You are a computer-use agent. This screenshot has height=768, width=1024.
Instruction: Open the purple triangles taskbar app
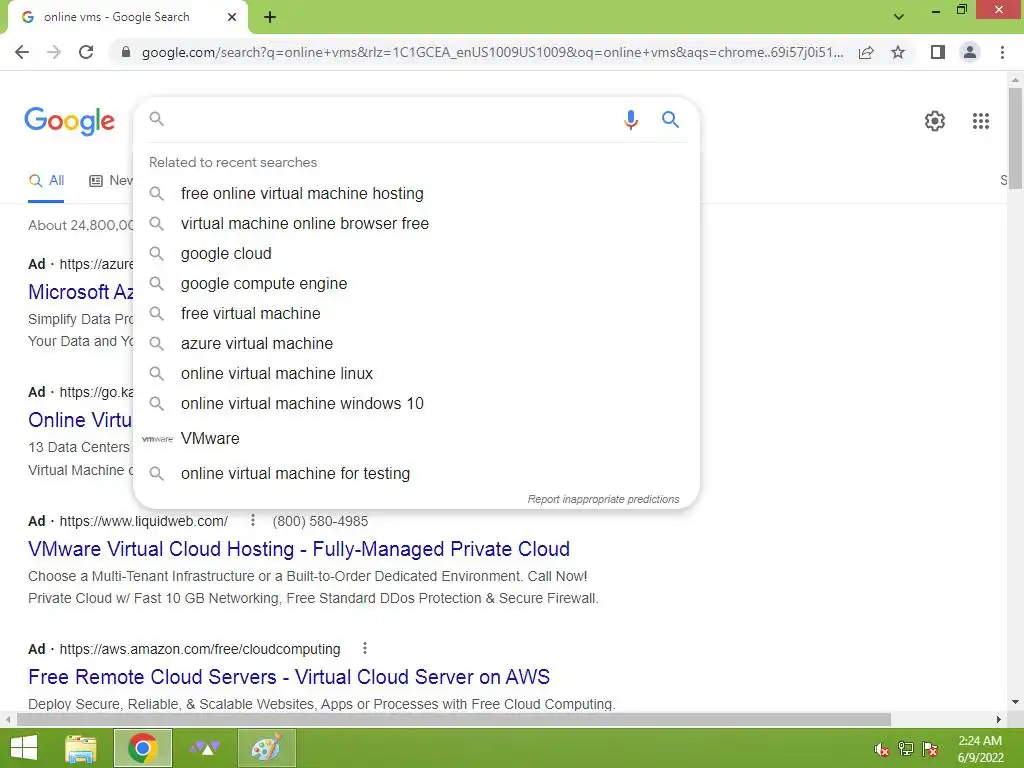tap(205, 748)
